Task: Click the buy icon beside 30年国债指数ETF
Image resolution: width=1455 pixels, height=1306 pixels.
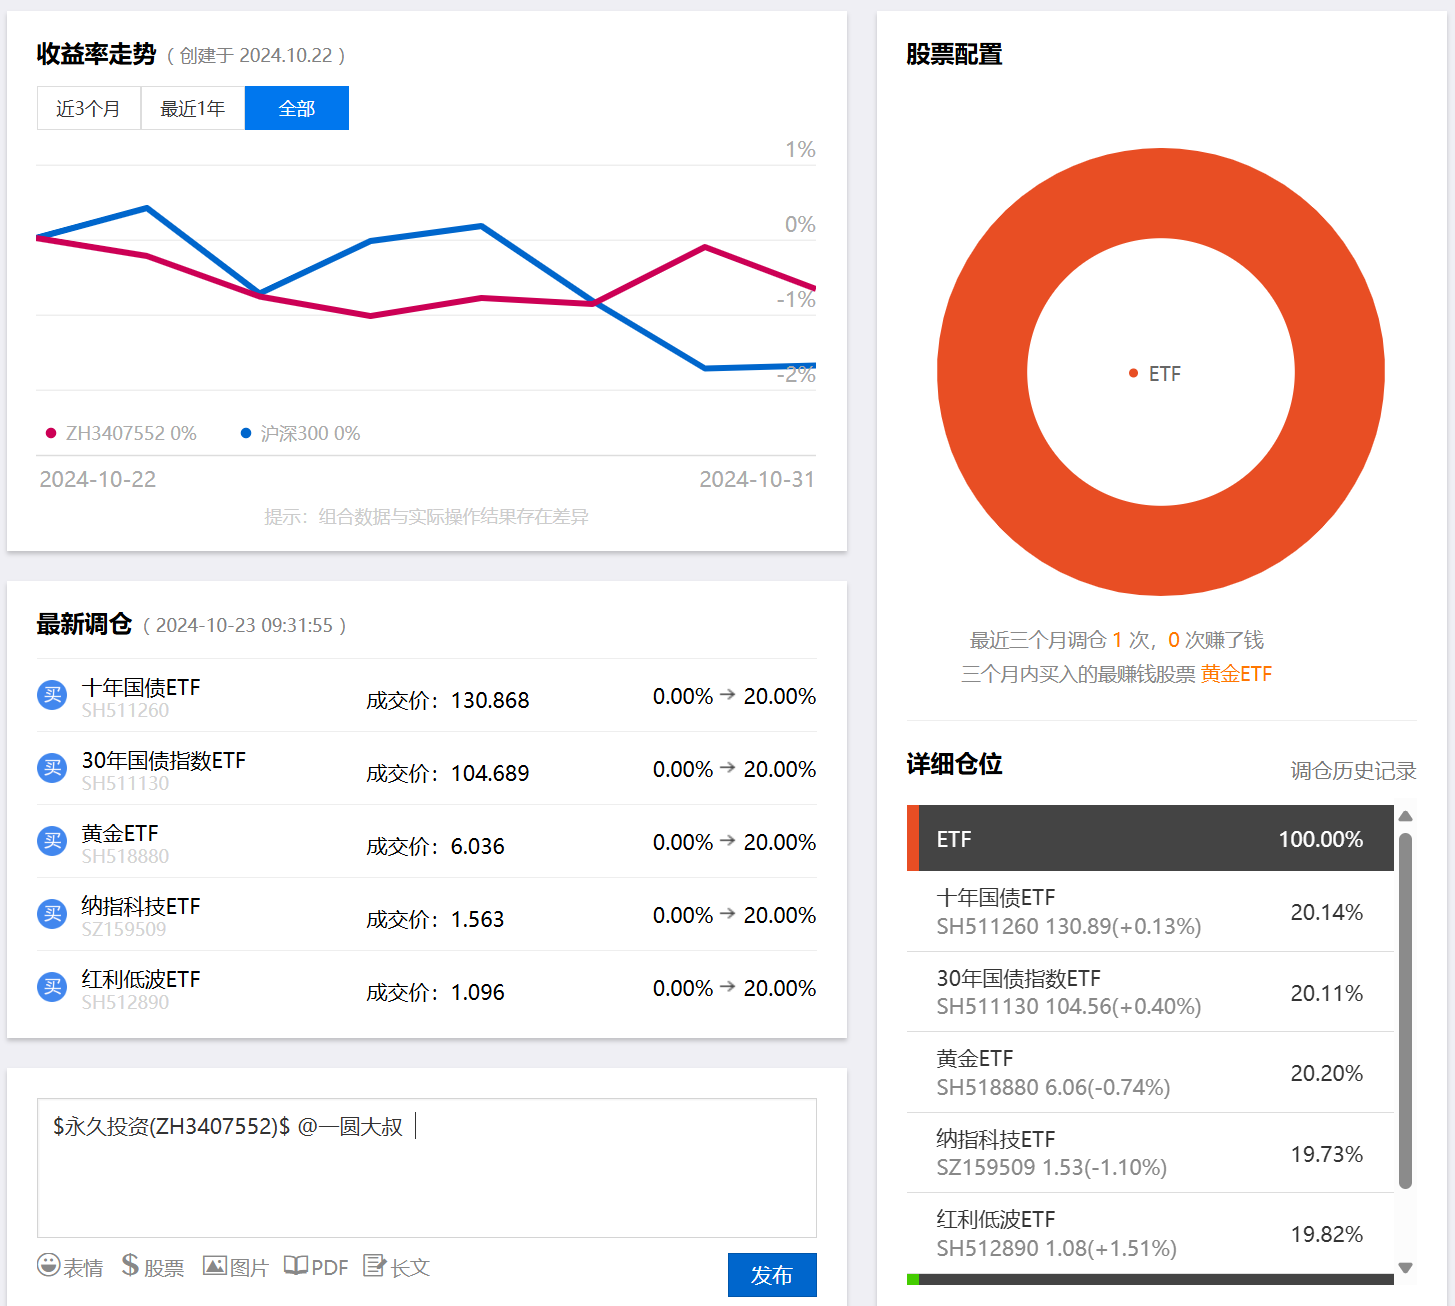Action: [x=52, y=768]
